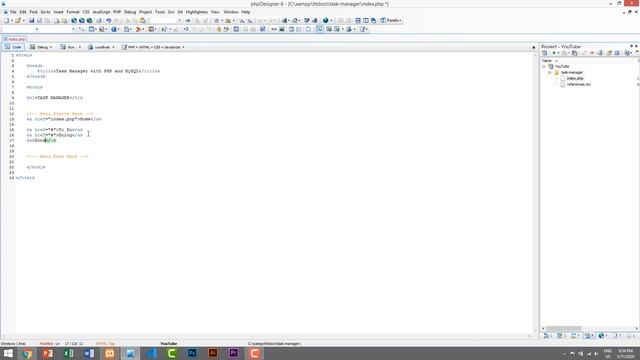Click the first icon in Project panel toolbar

coord(544,53)
